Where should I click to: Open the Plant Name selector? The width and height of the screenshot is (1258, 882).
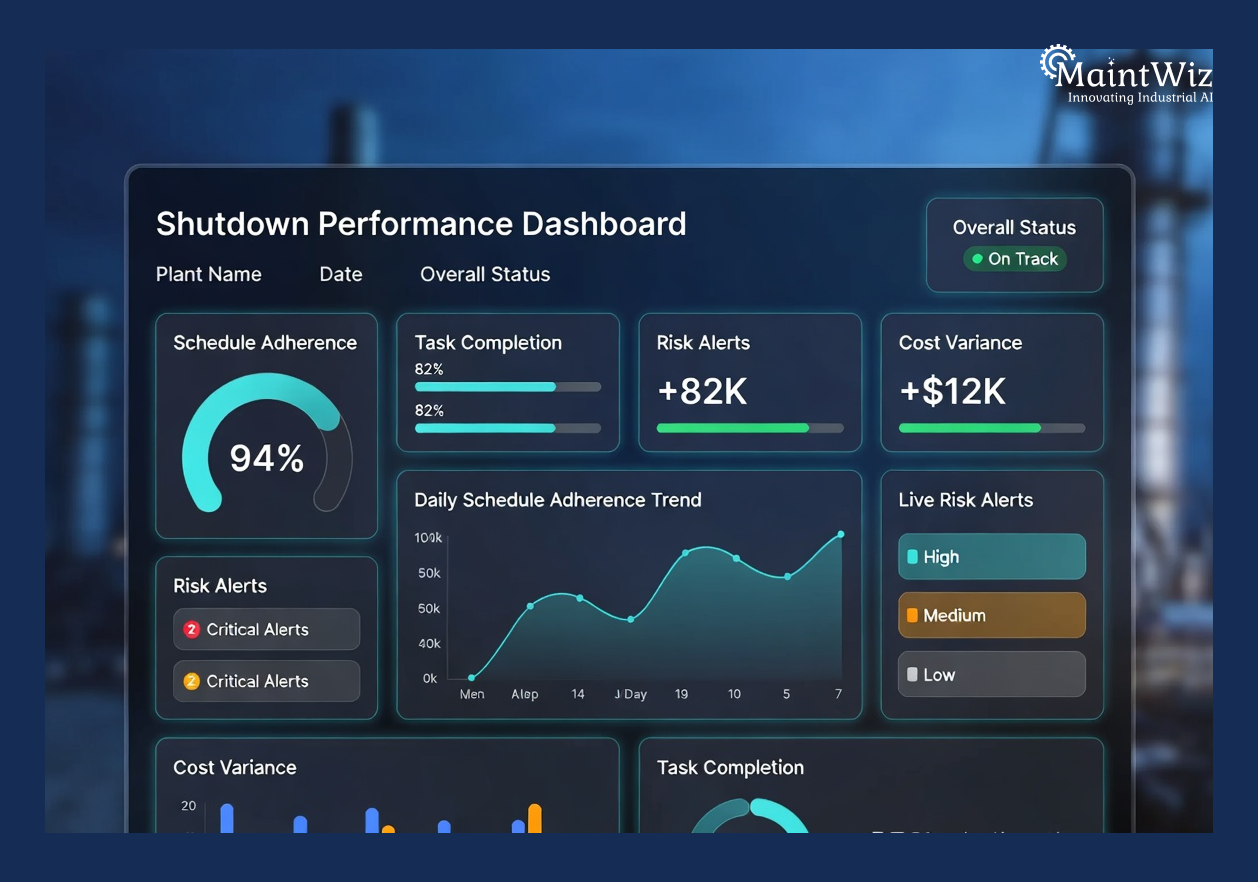click(x=208, y=274)
